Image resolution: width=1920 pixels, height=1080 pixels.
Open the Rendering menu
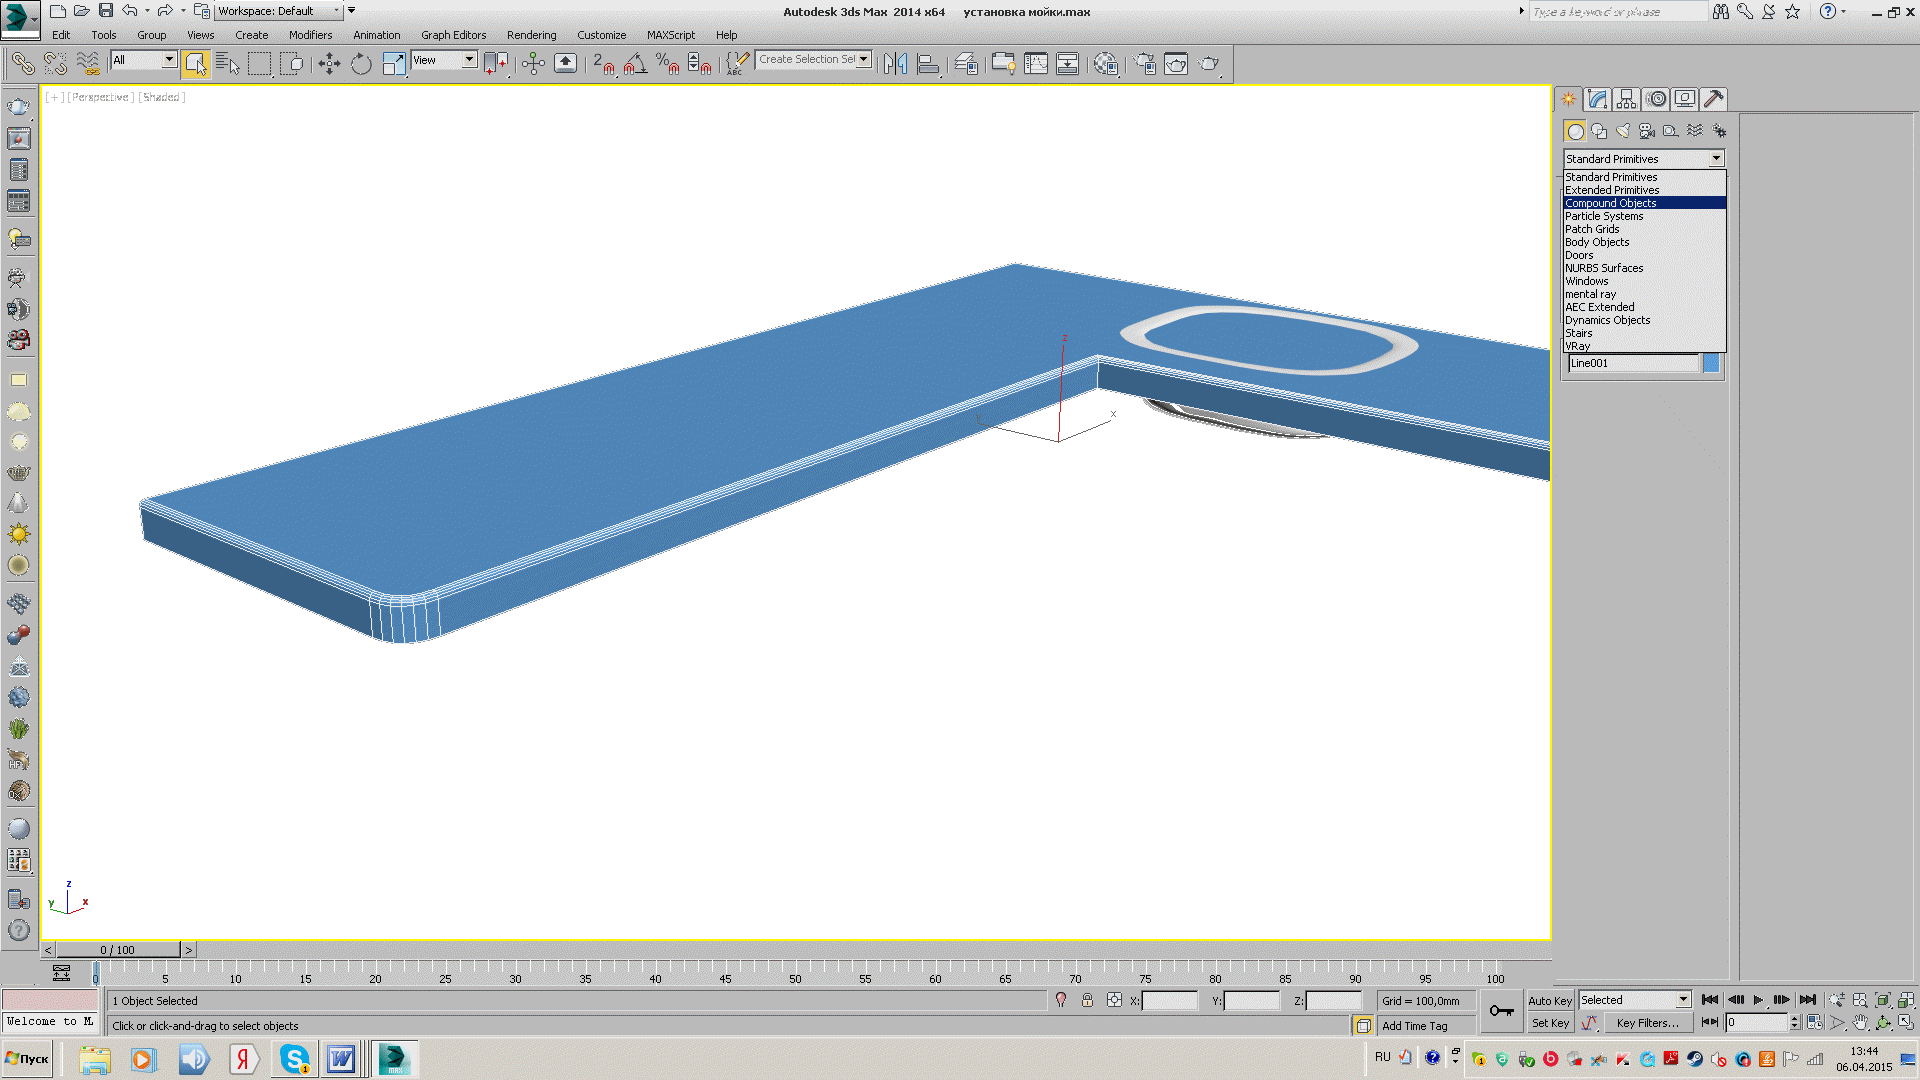[531, 35]
